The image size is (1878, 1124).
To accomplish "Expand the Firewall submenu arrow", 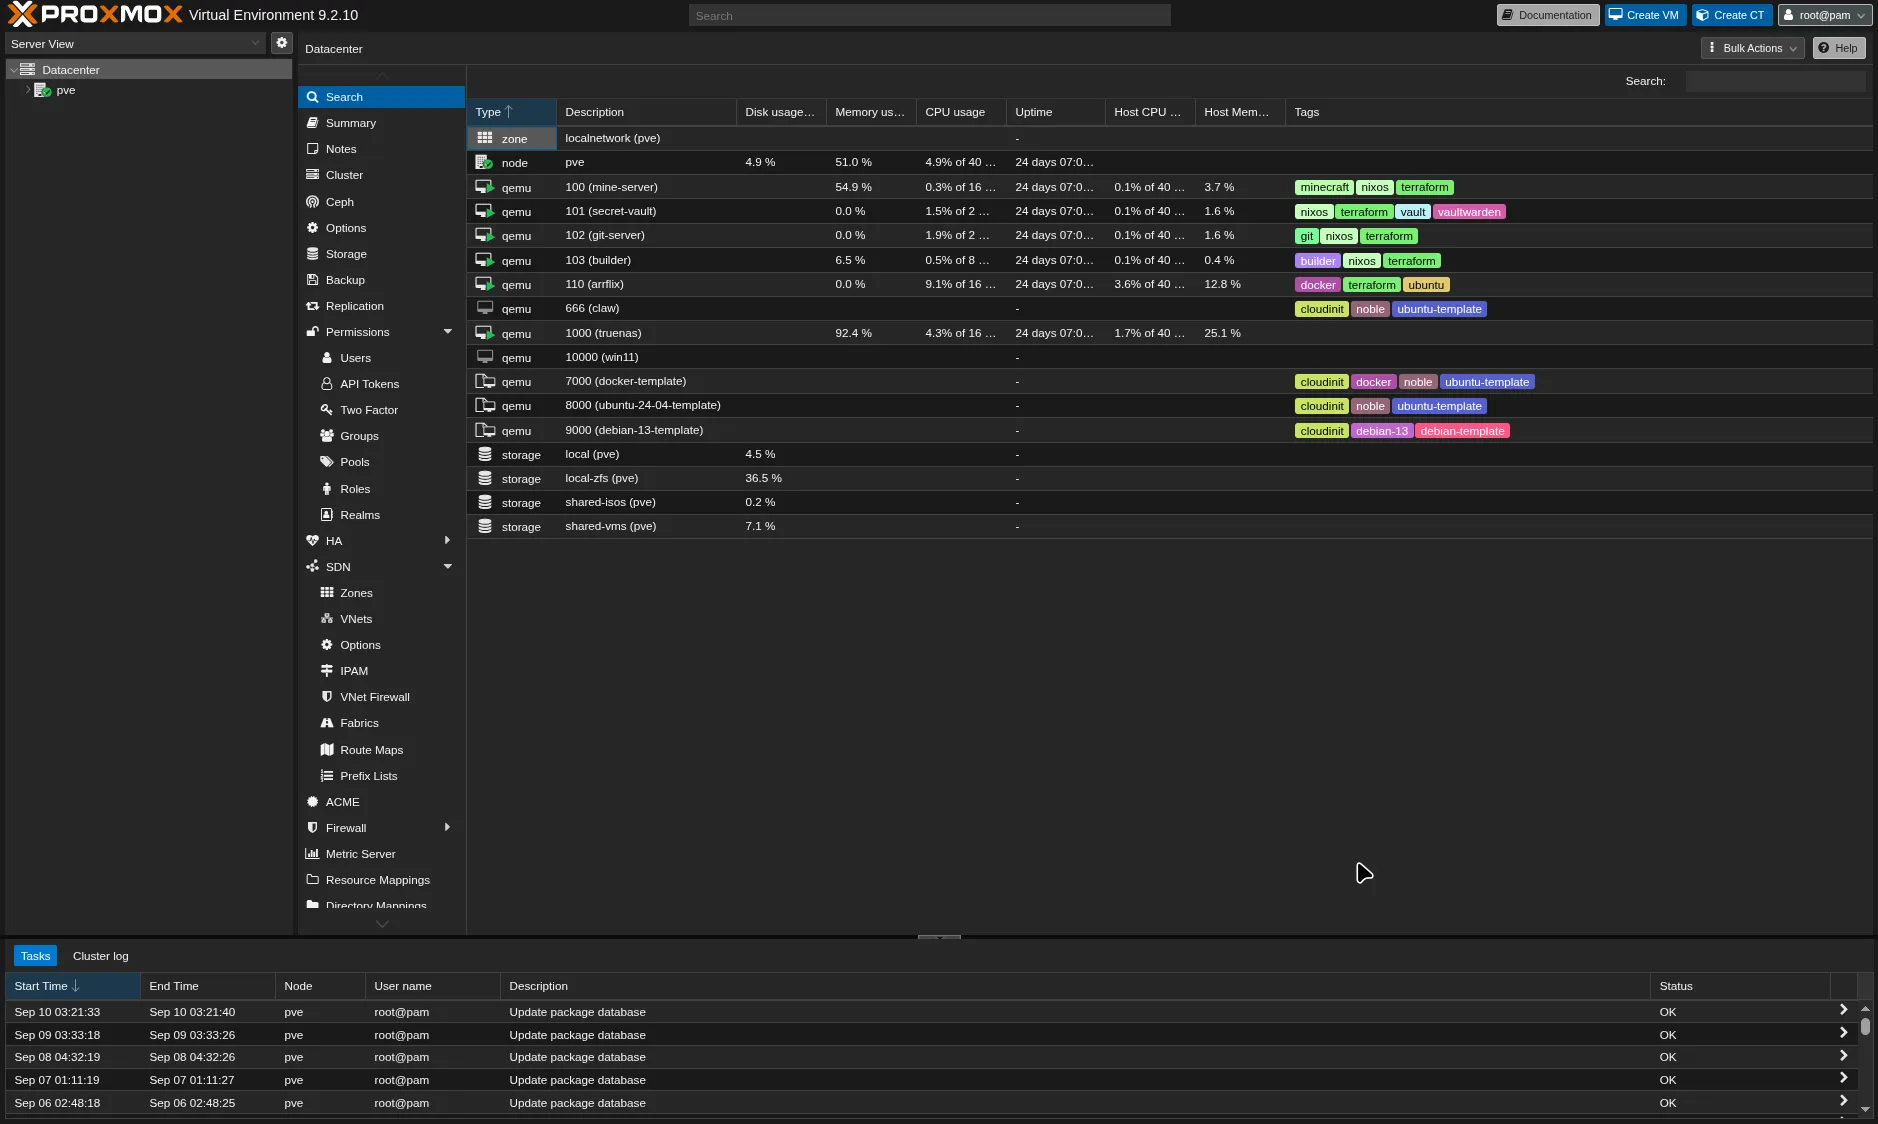I will [x=448, y=828].
